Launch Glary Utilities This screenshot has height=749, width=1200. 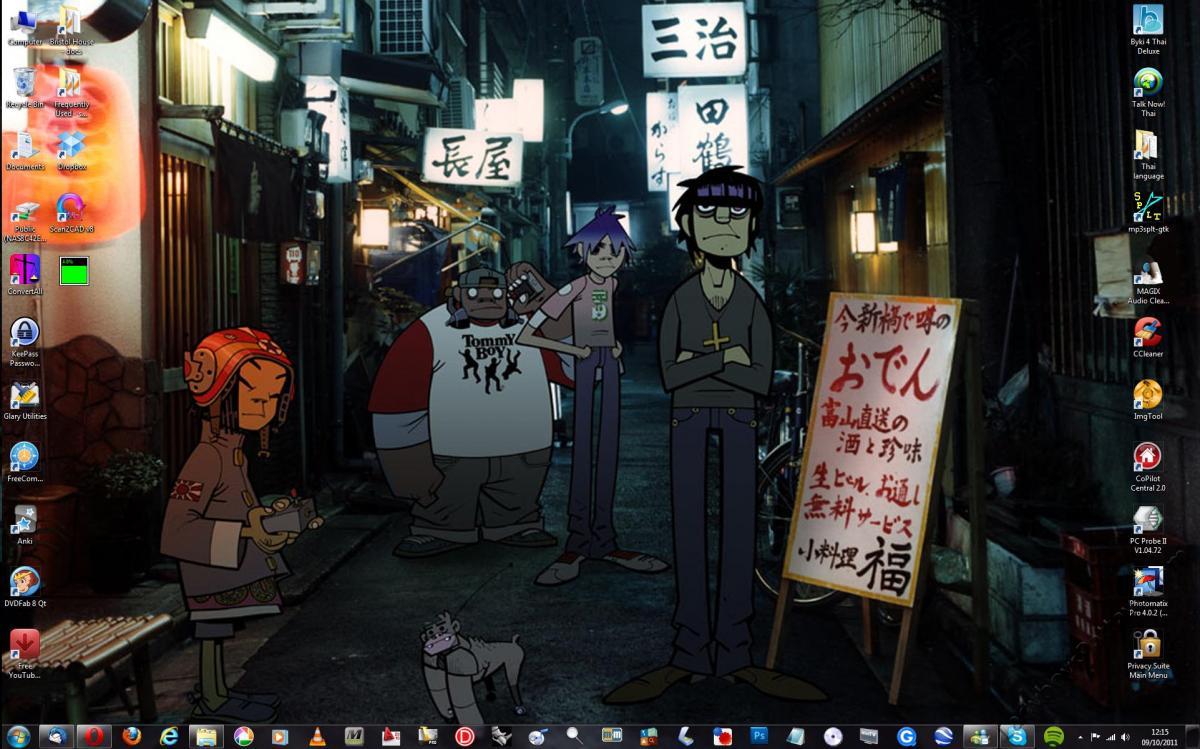click(24, 400)
